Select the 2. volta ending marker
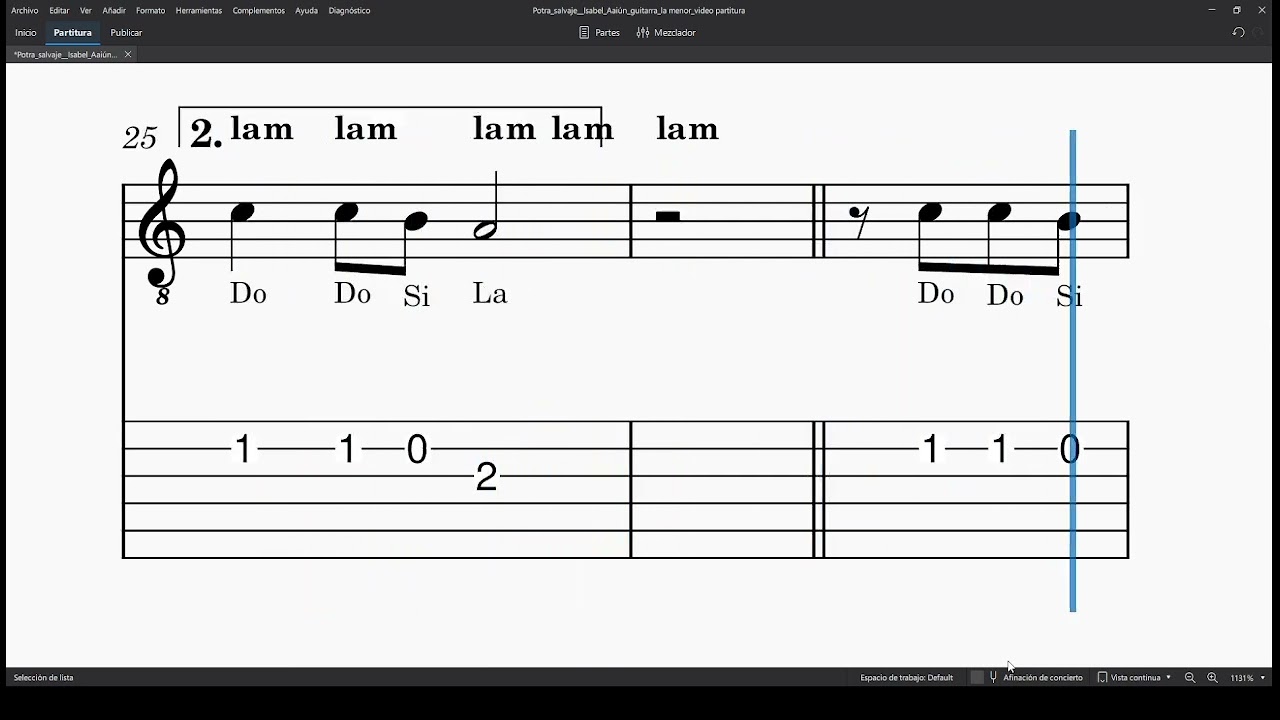Screen dimensions: 1280x720 [206, 133]
